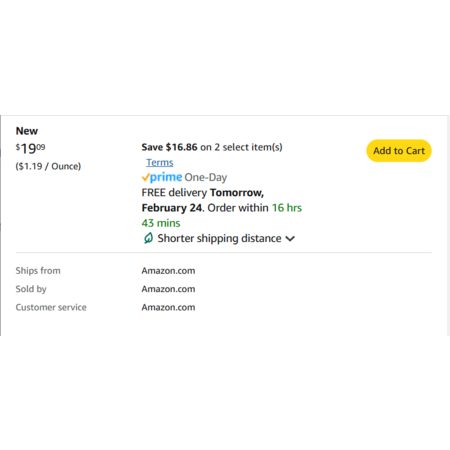Screen dimensions: 450x450
Task: Click the Add to Cart button
Action: point(399,151)
